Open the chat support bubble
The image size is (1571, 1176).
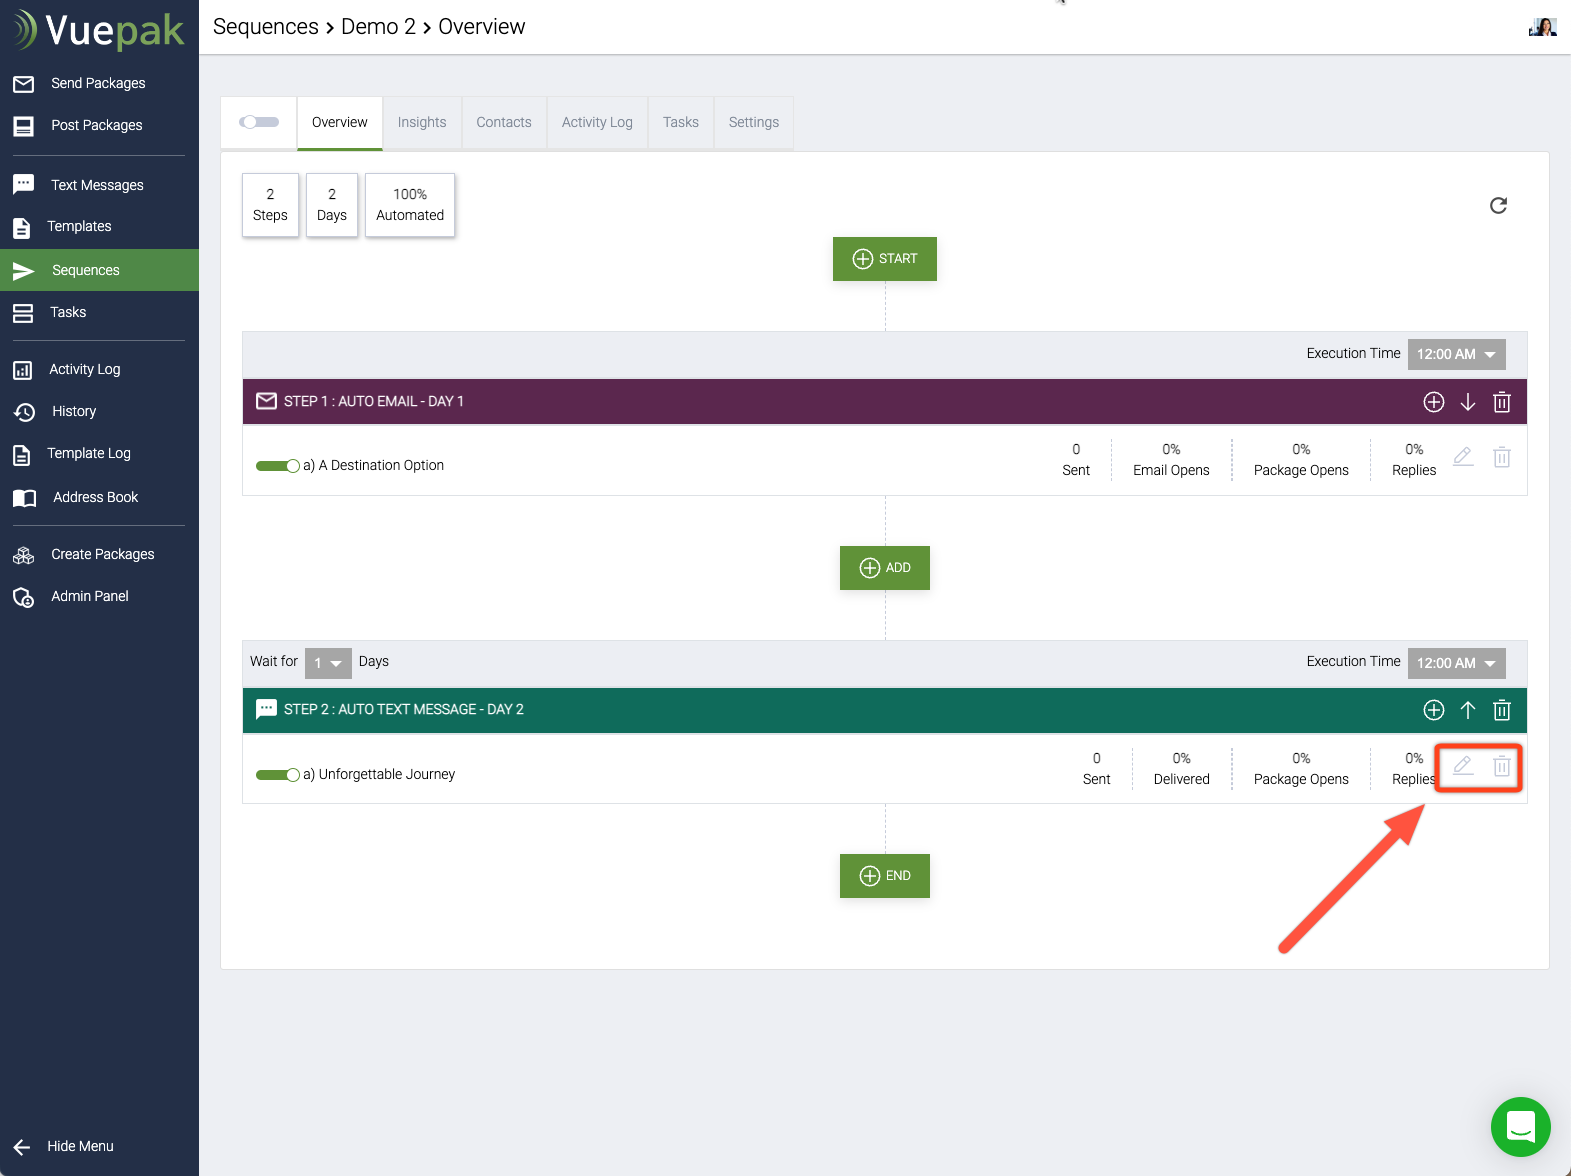tap(1520, 1126)
